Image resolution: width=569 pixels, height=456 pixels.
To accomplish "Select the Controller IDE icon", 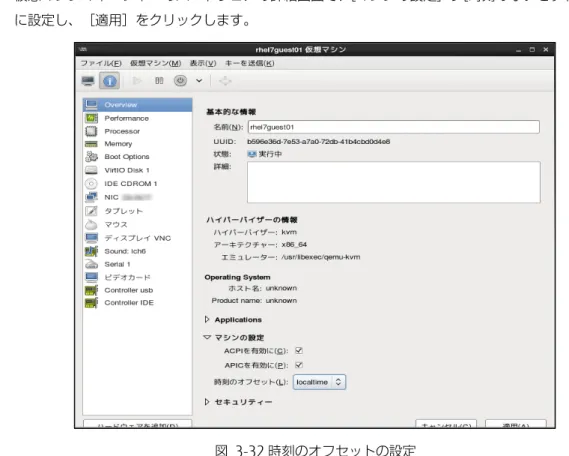I will tap(91, 303).
